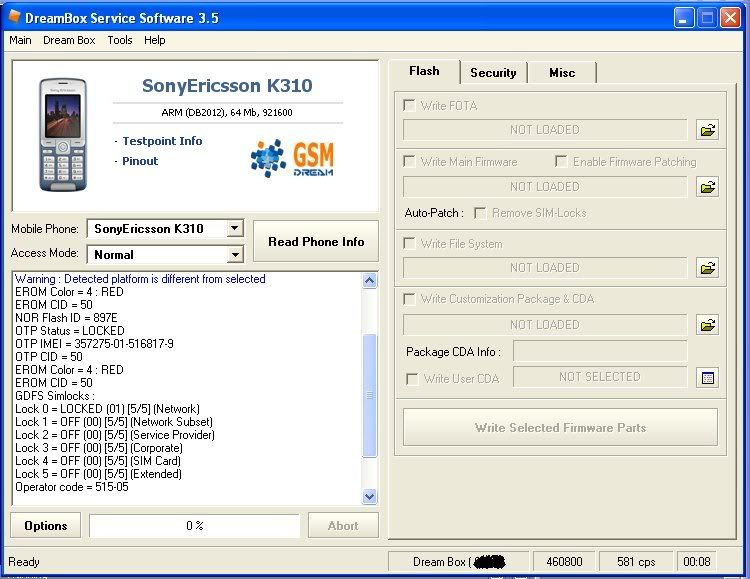Switch to the Flash tab
750x579 pixels.
pyautogui.click(x=424, y=71)
